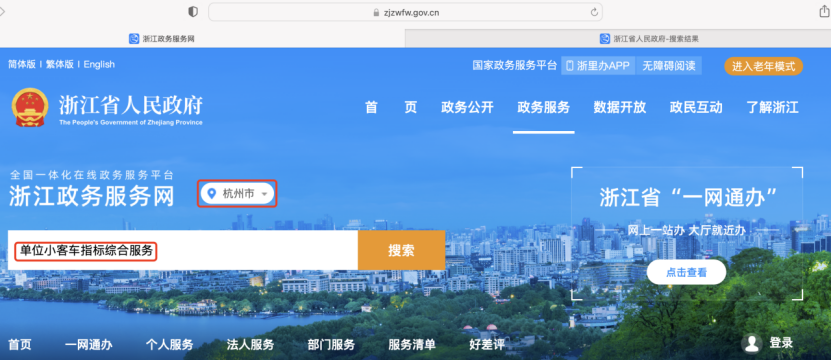
Task: Click the 网上一站办 大厅就近办 slogan
Action: tap(686, 230)
